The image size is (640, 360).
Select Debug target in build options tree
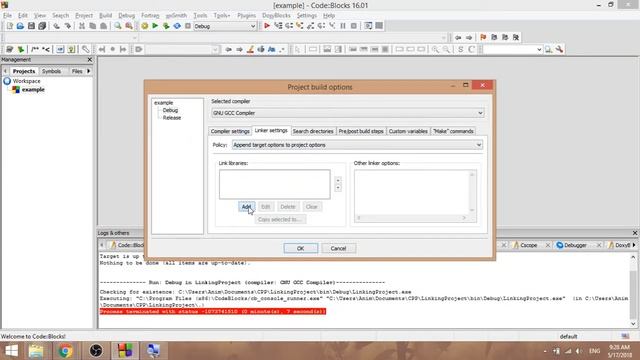click(x=170, y=110)
